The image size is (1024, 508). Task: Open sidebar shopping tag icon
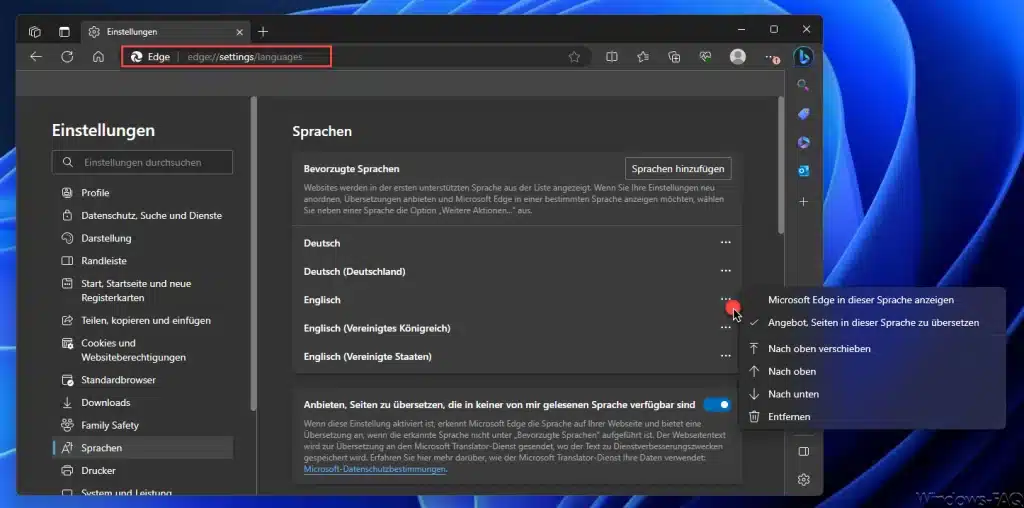point(804,114)
